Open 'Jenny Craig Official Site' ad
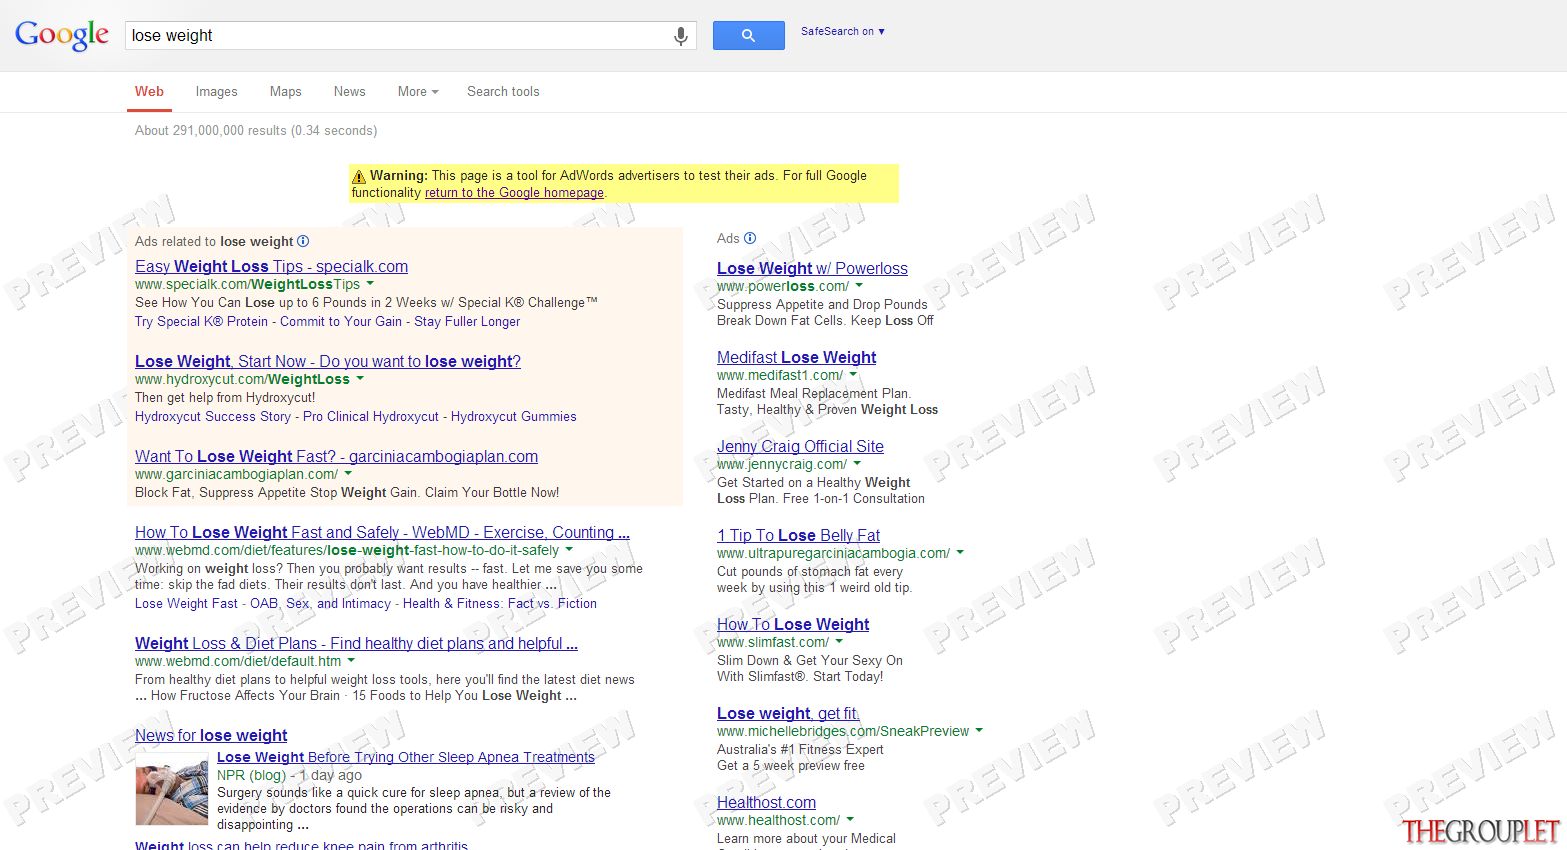 (800, 446)
